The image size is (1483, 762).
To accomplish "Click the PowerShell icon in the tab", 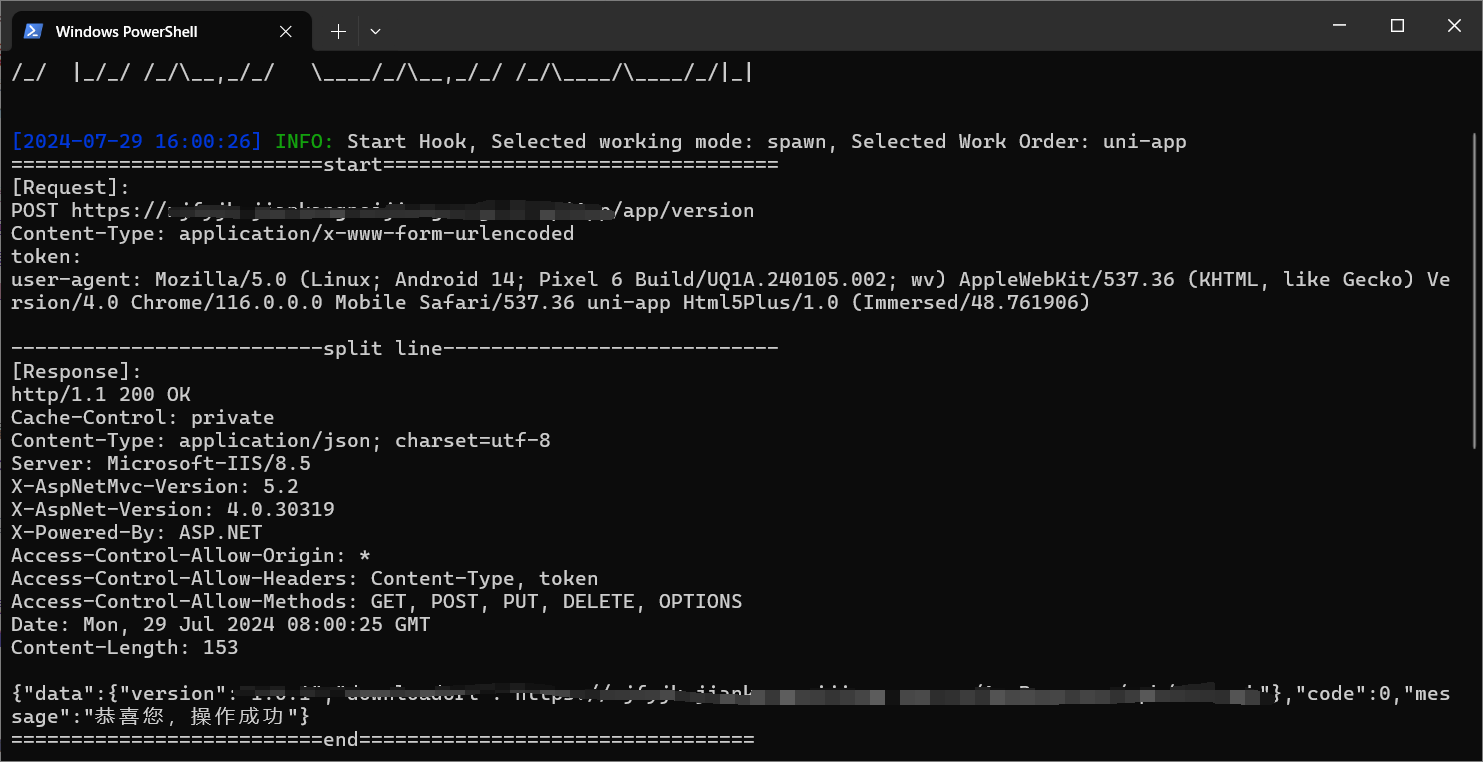I will pos(32,31).
